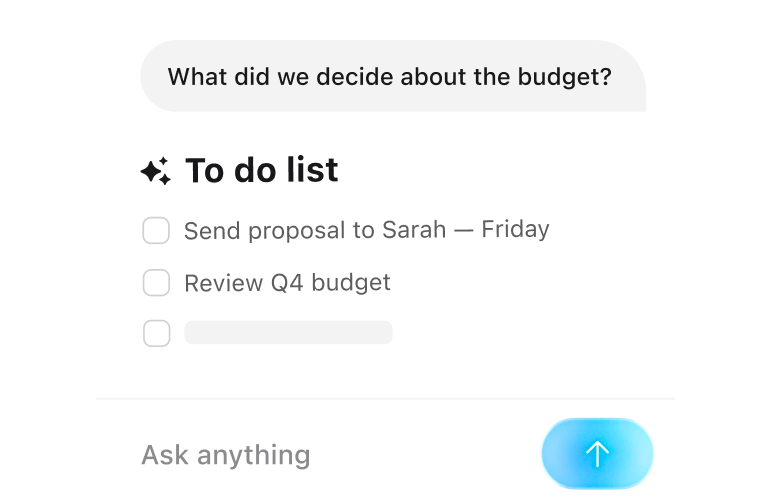The width and height of the screenshot is (778, 498).
Task: Click the gray loading placeholder bar
Action: pyautogui.click(x=288, y=332)
